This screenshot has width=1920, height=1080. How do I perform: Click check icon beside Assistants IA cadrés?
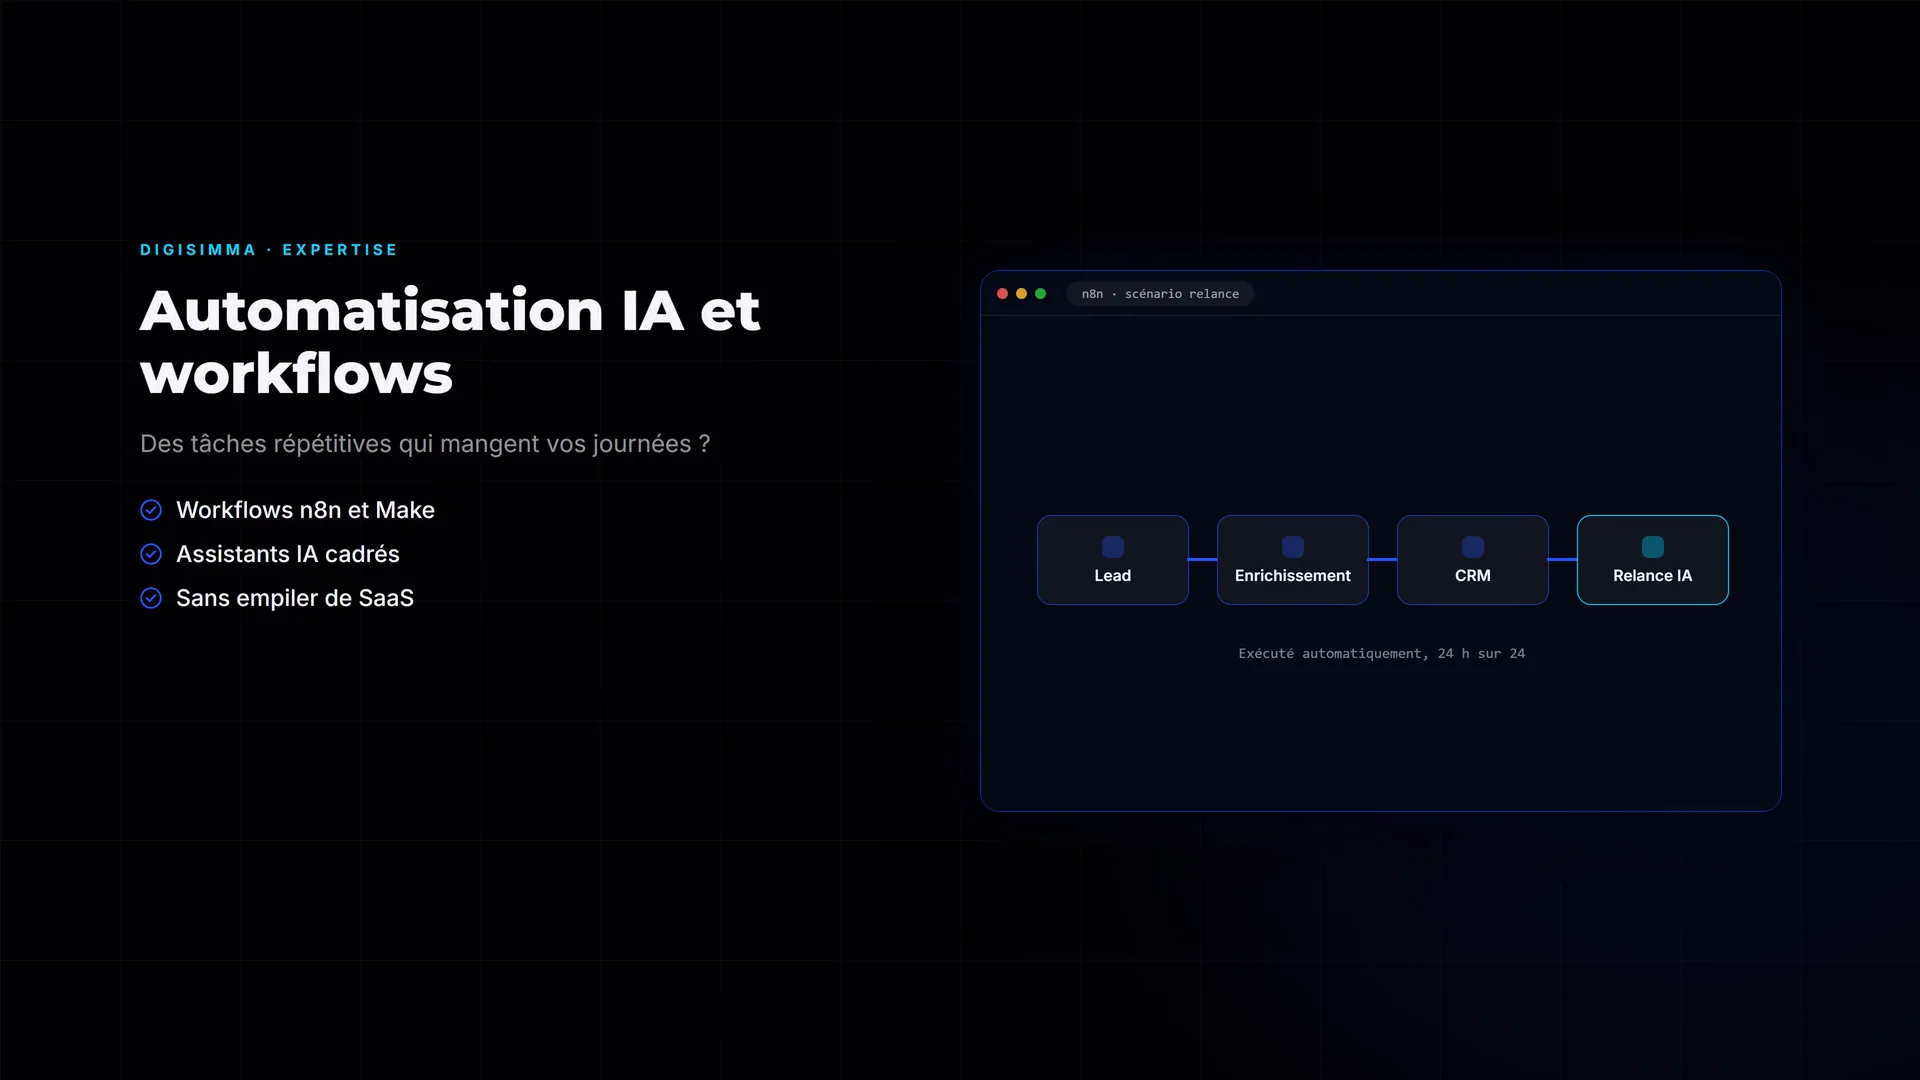151,554
